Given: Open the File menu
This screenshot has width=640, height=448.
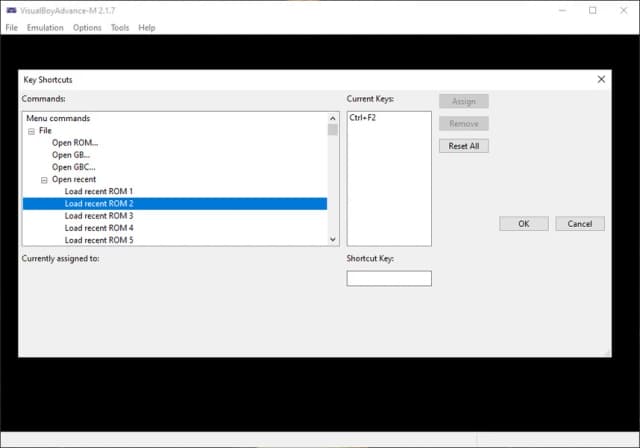Looking at the screenshot, I should [x=11, y=28].
